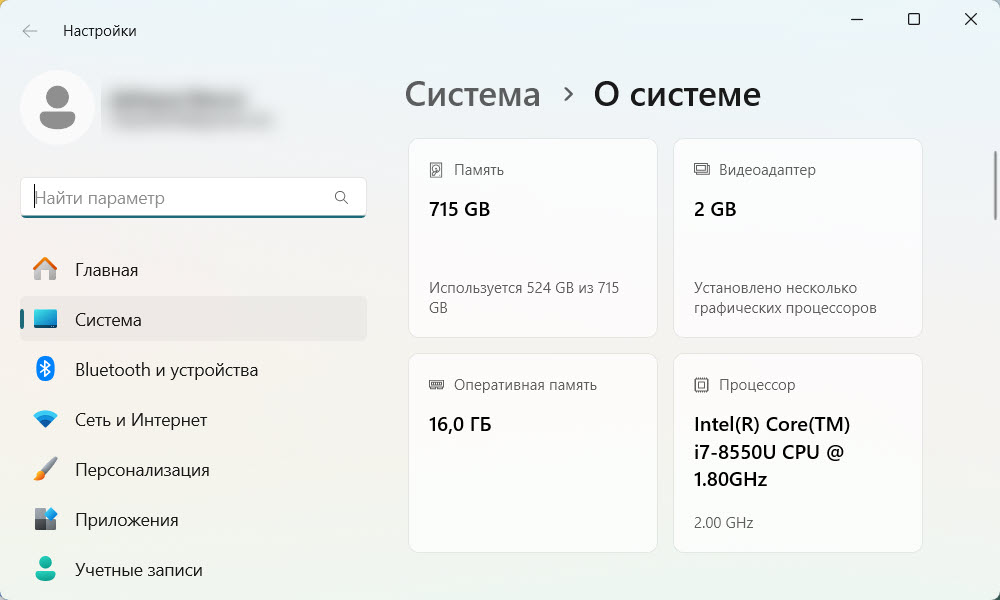This screenshot has height=600, width=1000.
Task: Open the Система breadcrumb link
Action: pos(472,93)
